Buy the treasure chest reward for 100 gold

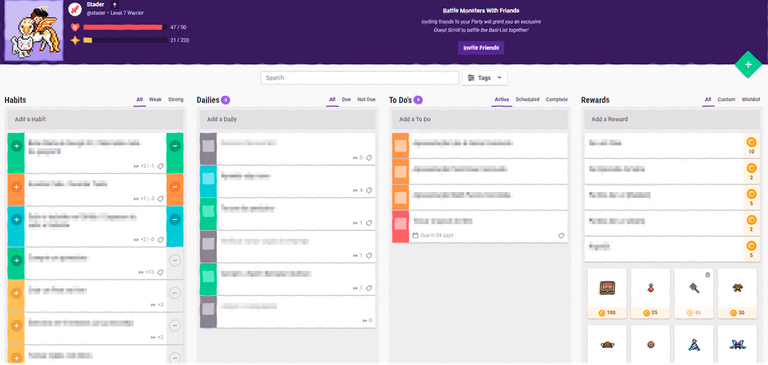click(606, 292)
